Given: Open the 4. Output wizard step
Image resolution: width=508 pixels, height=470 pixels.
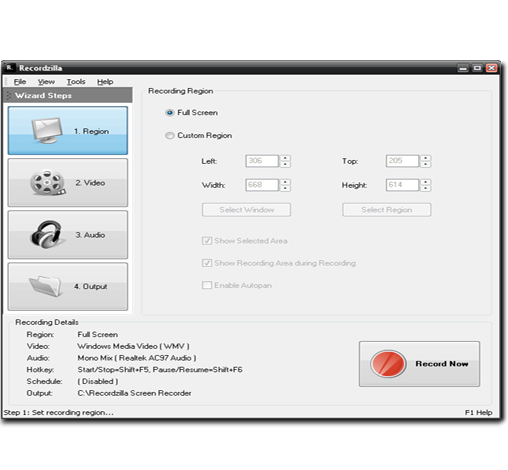Looking at the screenshot, I should click(68, 287).
